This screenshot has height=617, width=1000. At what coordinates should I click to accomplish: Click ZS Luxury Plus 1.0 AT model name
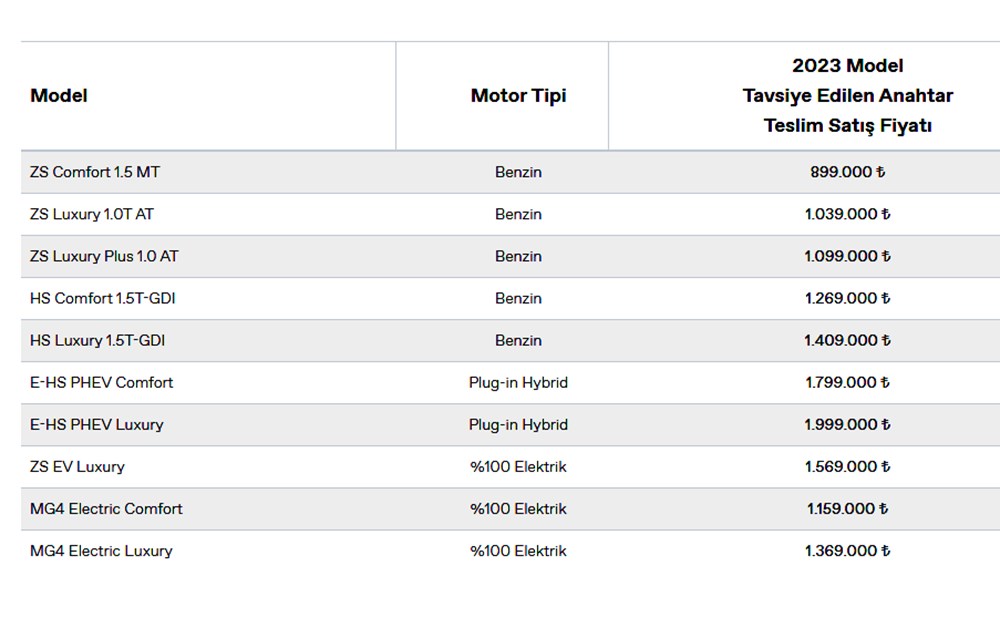click(x=104, y=256)
